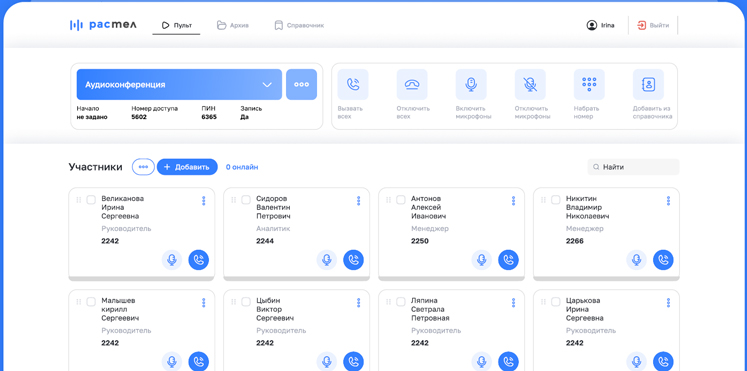Click the drag handle on Ляпина card
747x371 pixels.
coord(388,302)
